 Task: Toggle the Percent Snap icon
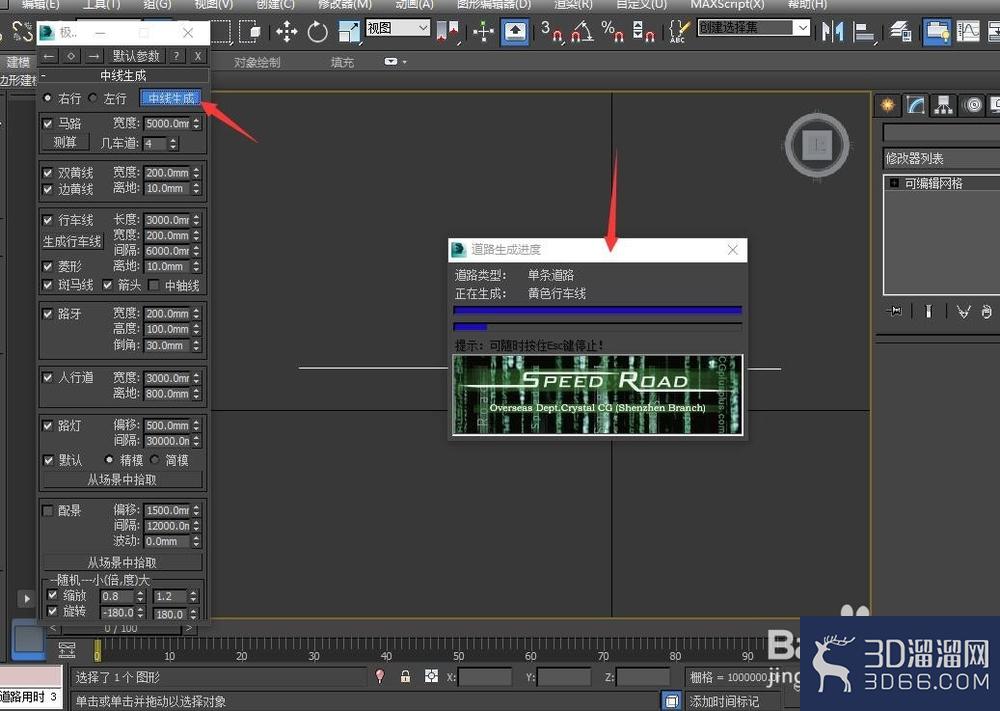pos(612,31)
